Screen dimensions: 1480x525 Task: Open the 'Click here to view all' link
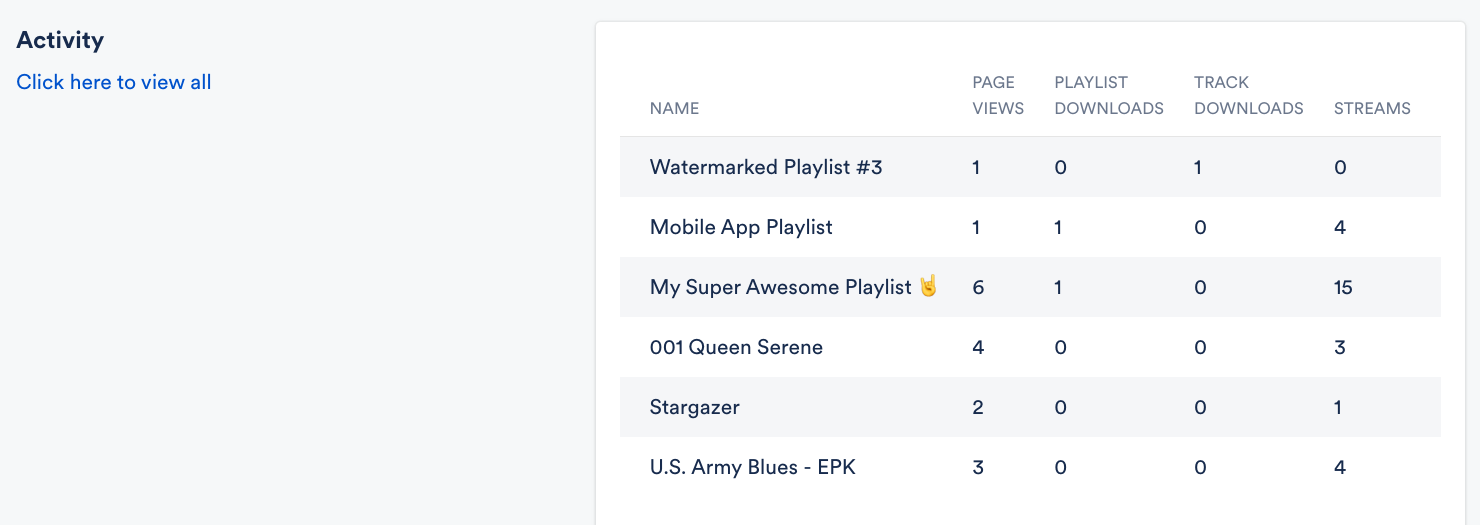point(114,82)
